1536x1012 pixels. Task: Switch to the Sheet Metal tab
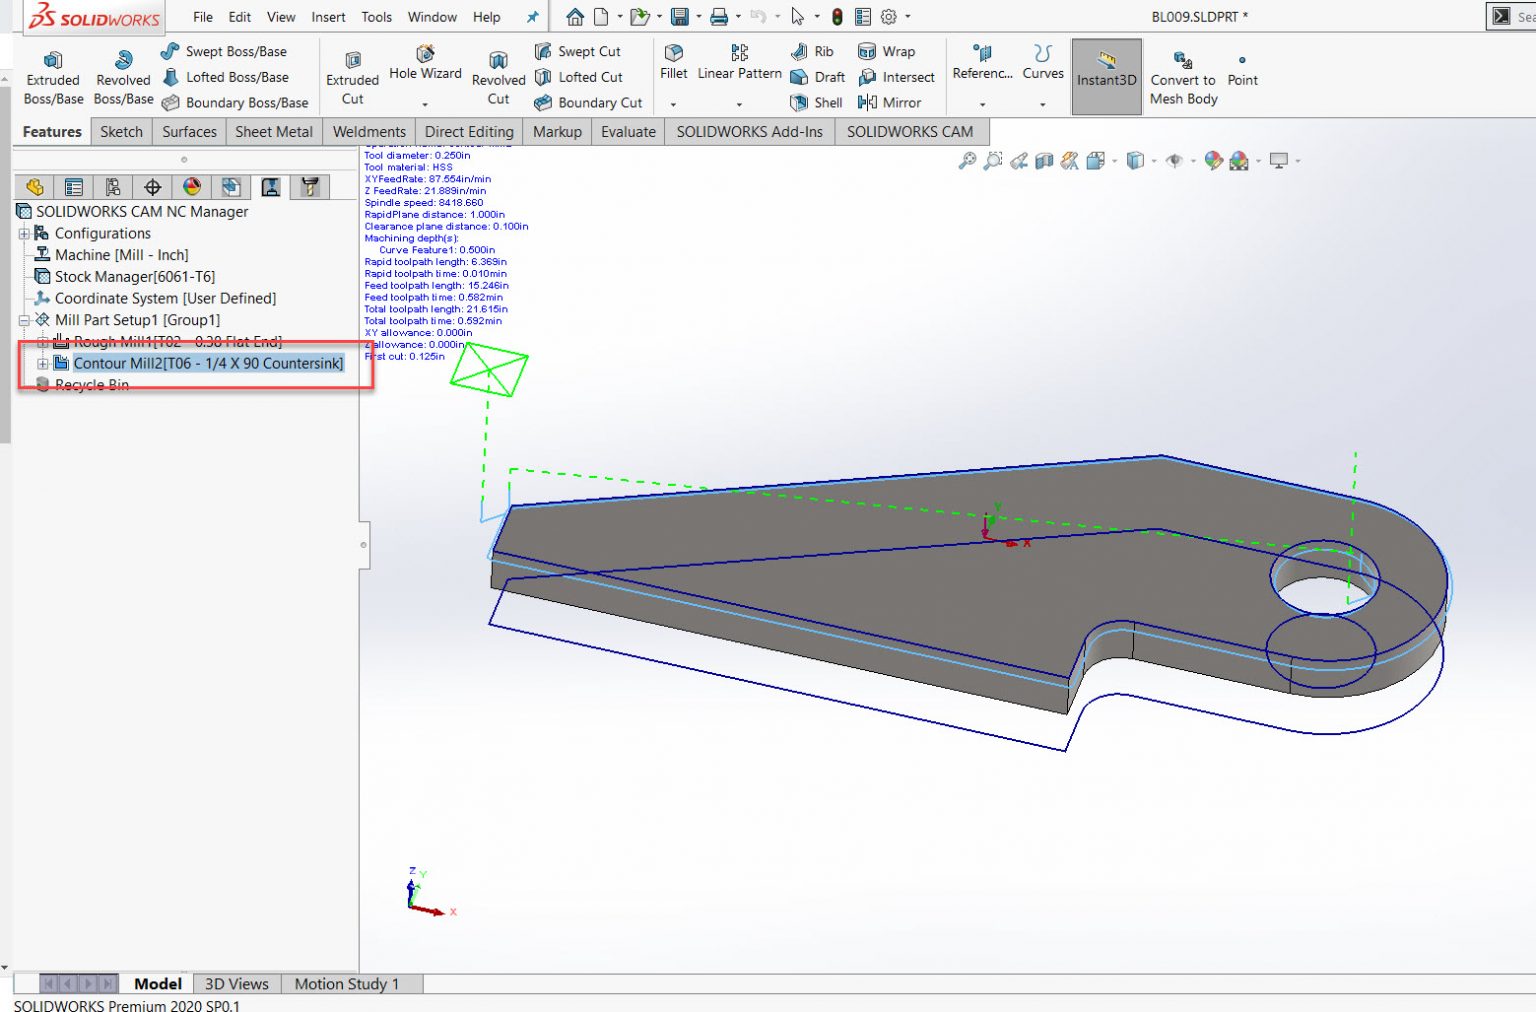tap(274, 132)
